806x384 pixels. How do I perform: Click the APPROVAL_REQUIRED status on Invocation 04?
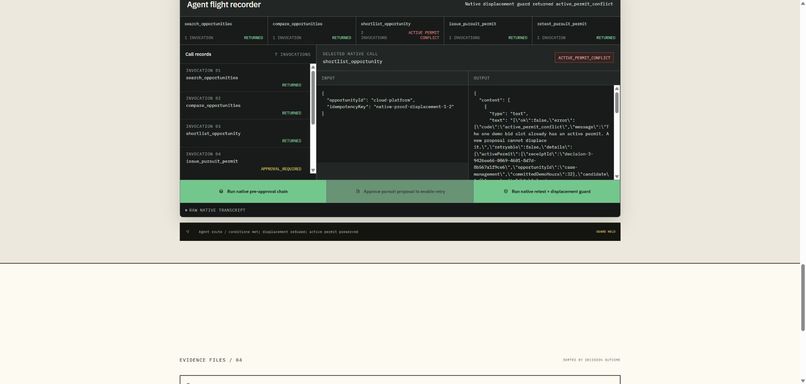pos(281,169)
